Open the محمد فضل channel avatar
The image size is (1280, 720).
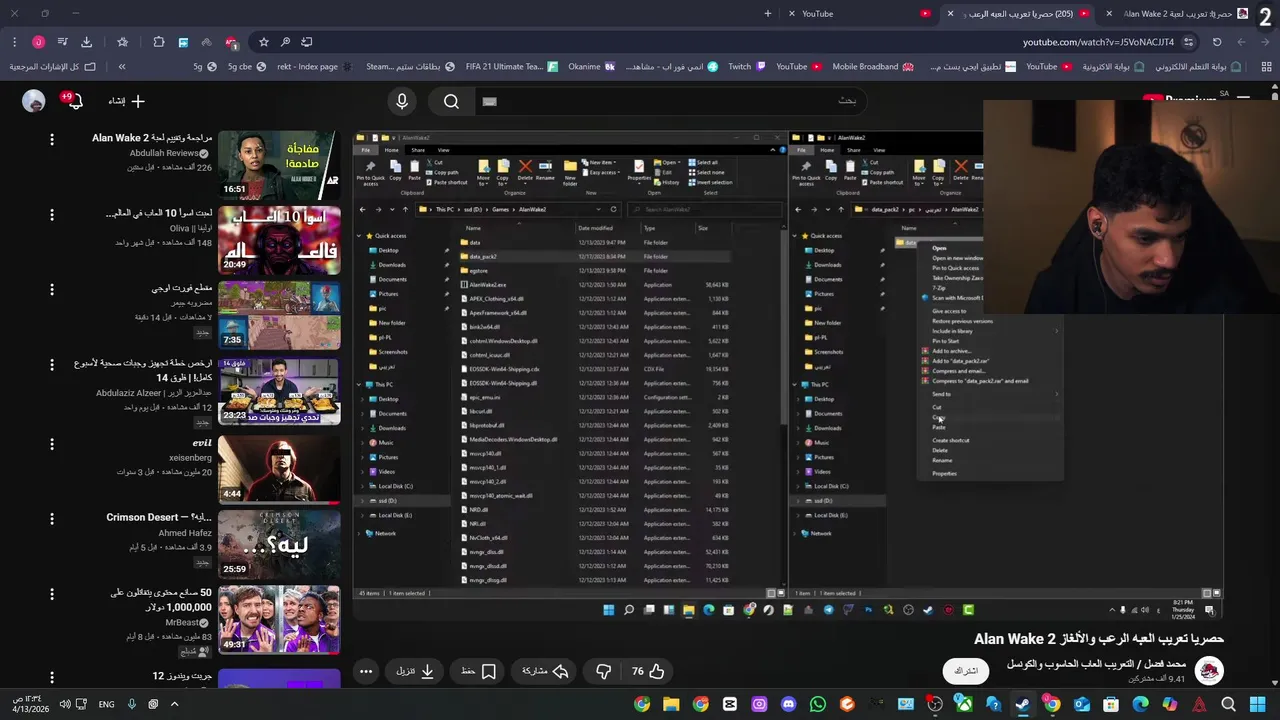pyautogui.click(x=1209, y=671)
